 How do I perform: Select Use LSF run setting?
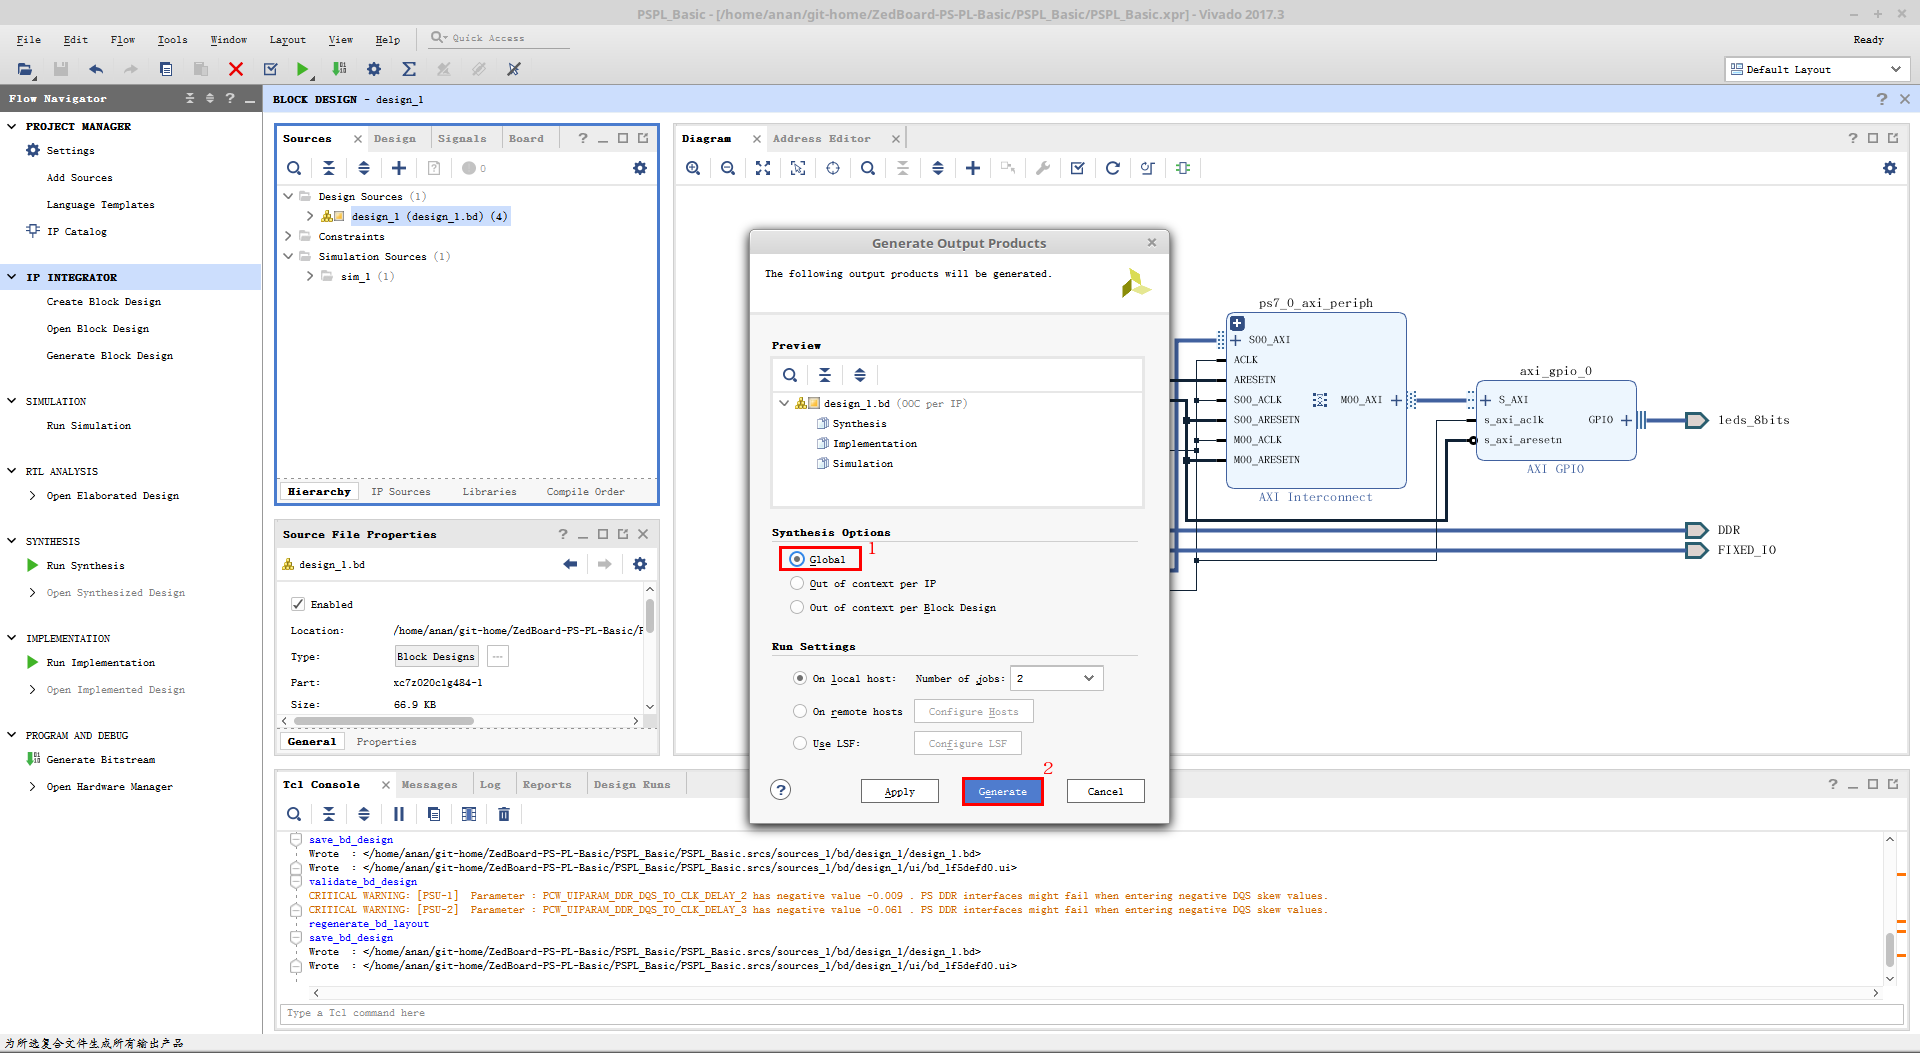800,743
